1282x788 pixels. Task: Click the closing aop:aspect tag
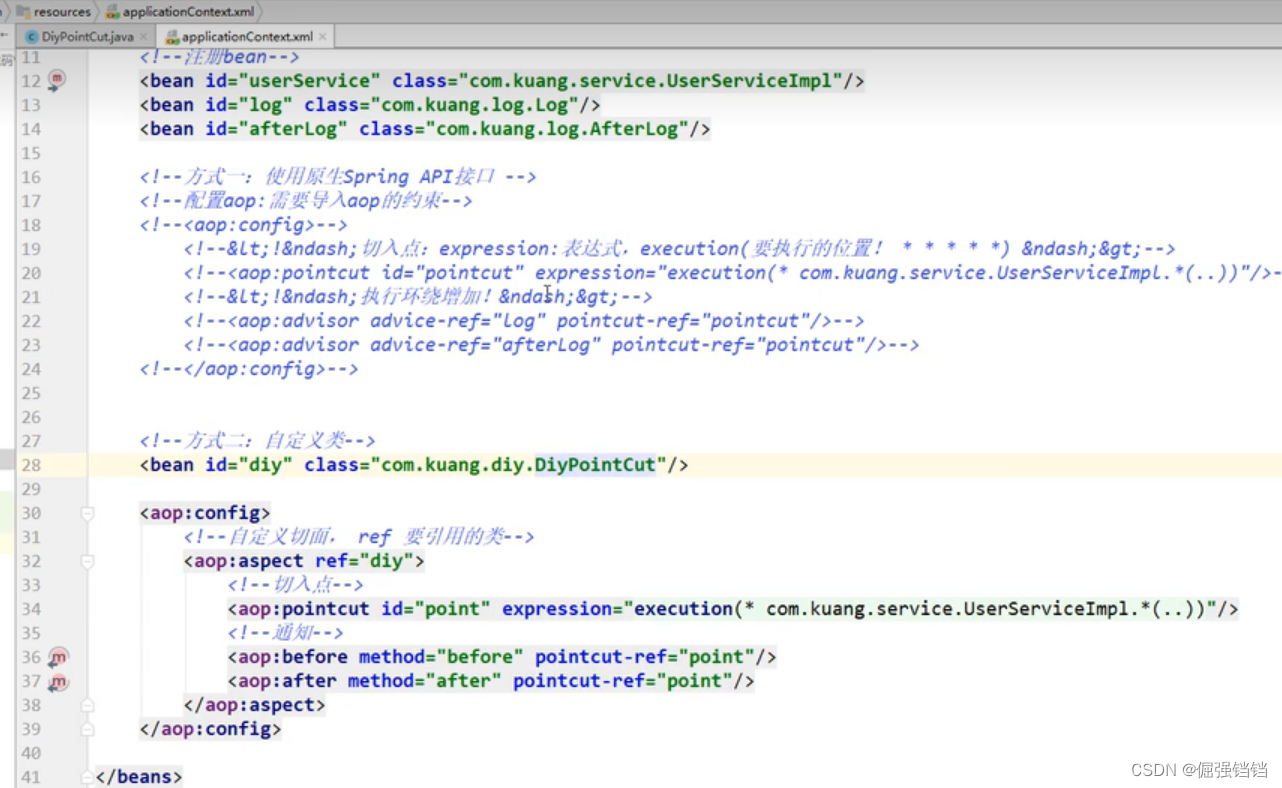(x=255, y=705)
